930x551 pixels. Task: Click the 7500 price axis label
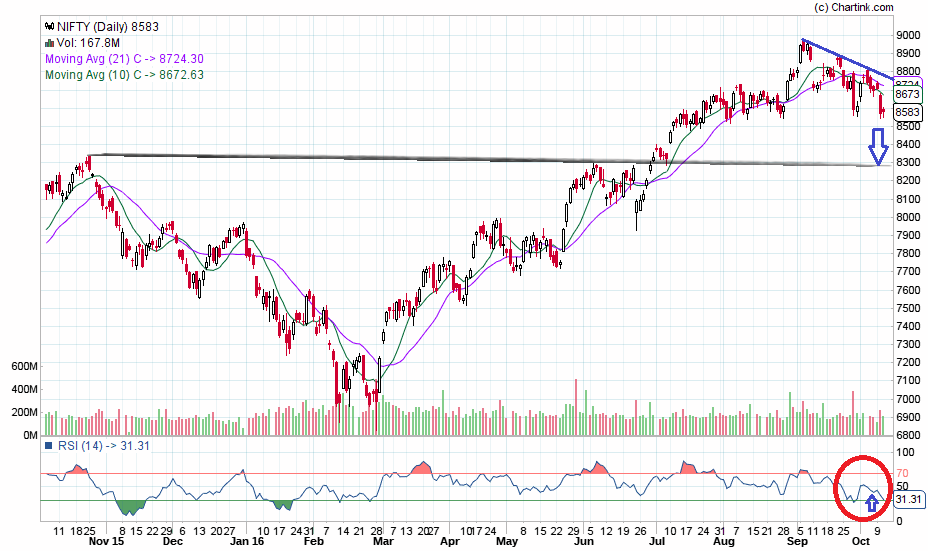pyautogui.click(x=908, y=308)
